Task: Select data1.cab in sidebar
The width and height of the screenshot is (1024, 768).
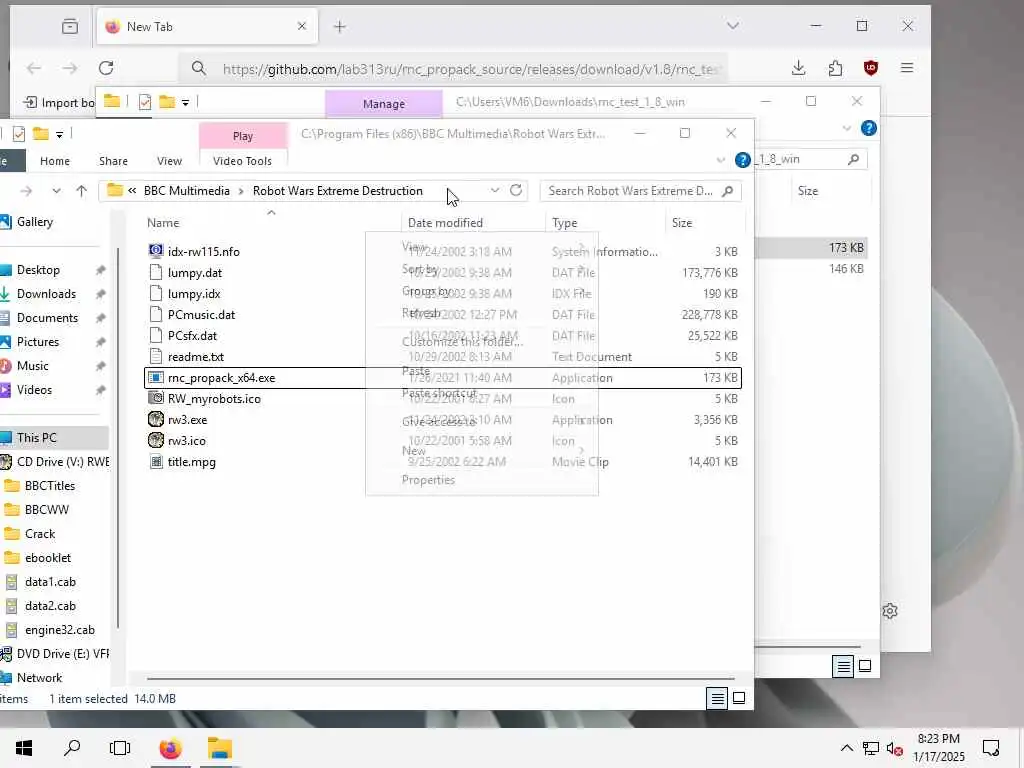Action: (x=50, y=582)
